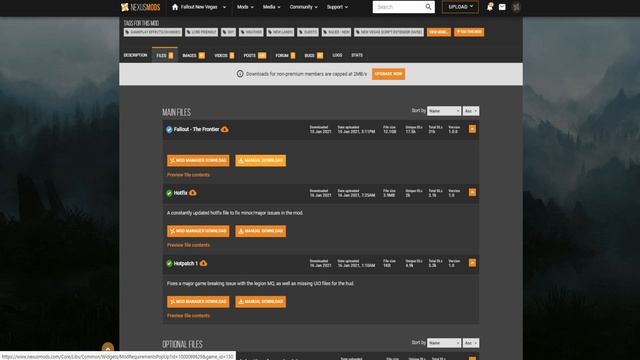Viewport: 640px width, 360px height.
Task: Open Main Files Asc order dropdown
Action: [471, 111]
